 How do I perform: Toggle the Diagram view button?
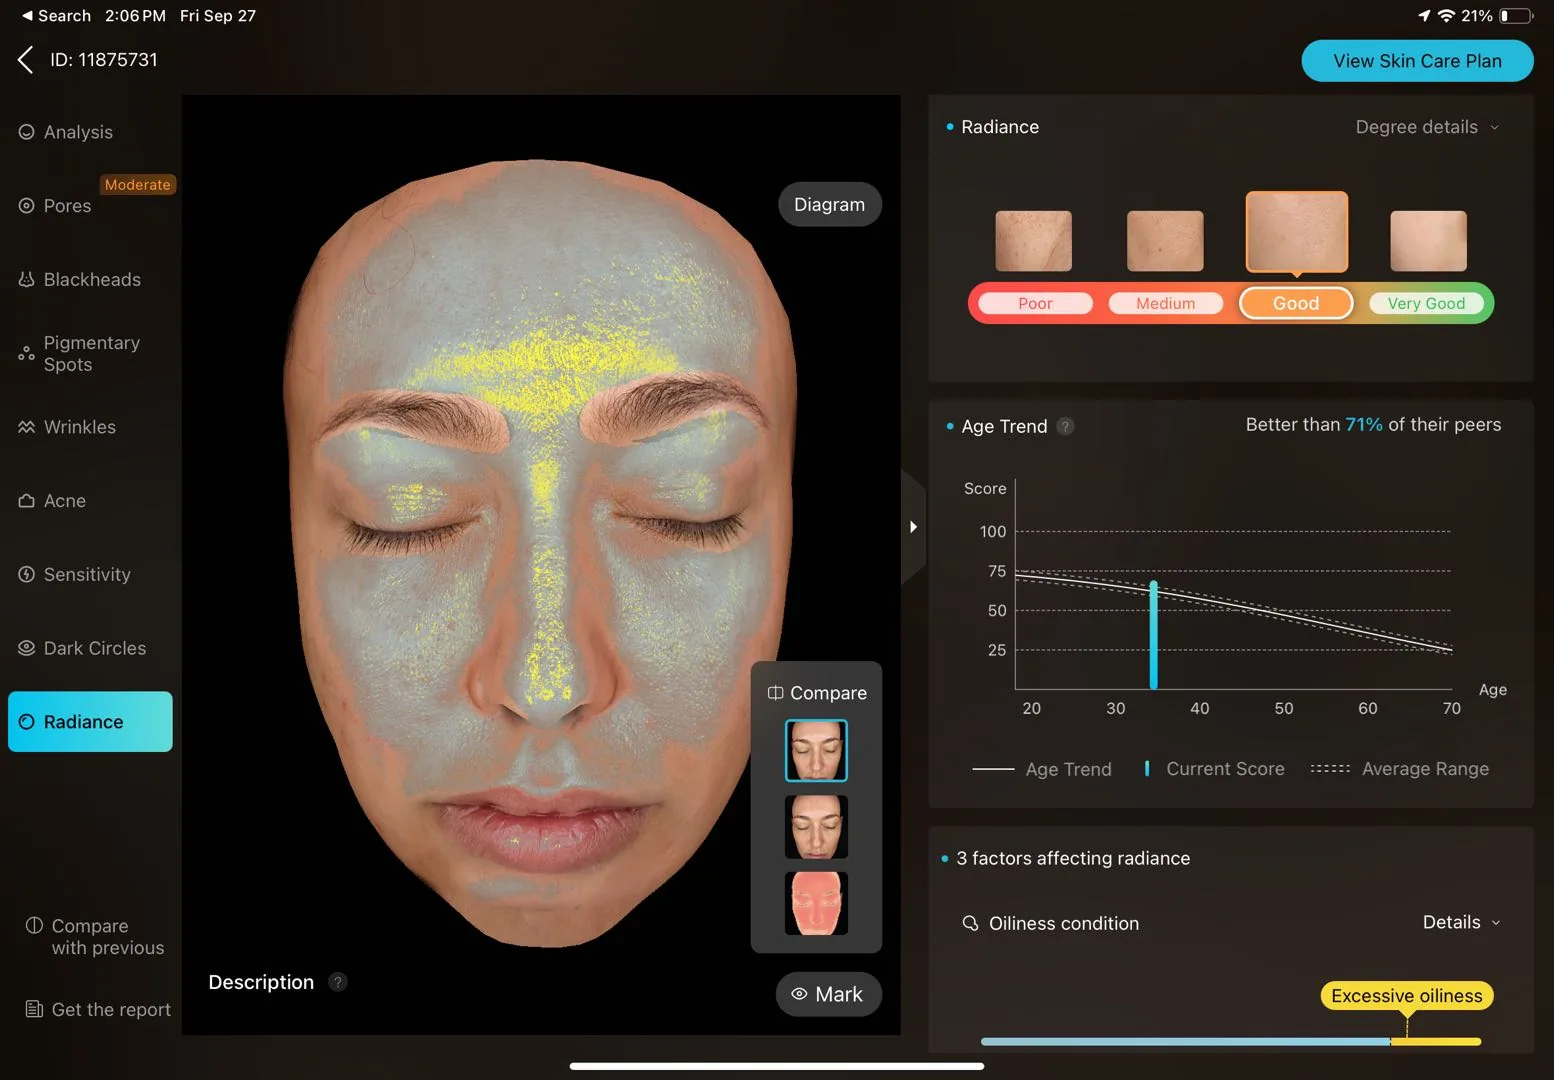tap(829, 204)
